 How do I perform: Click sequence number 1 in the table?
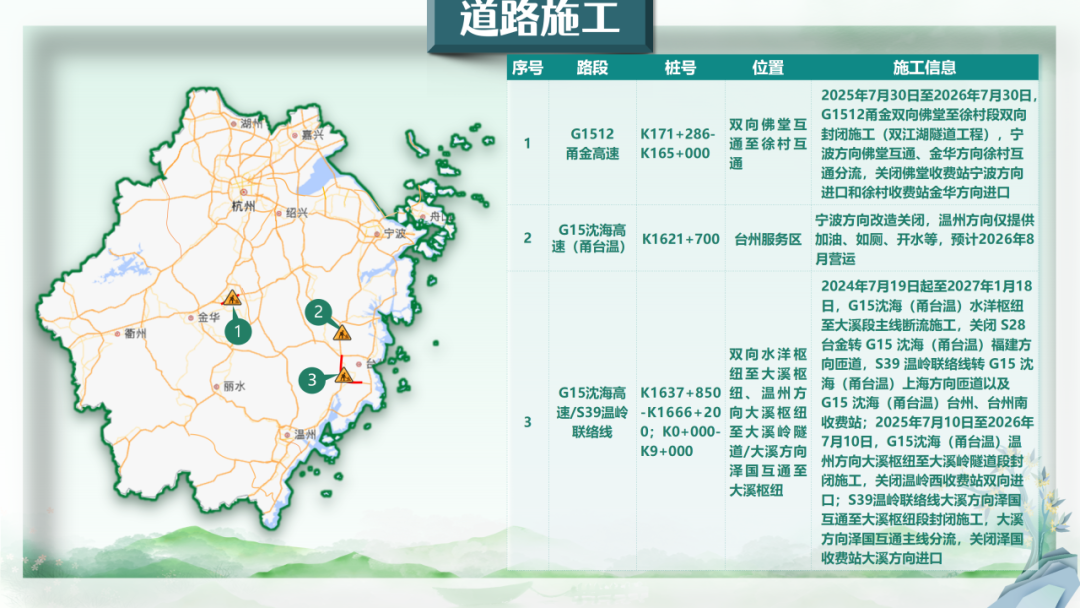pyautogui.click(x=528, y=144)
